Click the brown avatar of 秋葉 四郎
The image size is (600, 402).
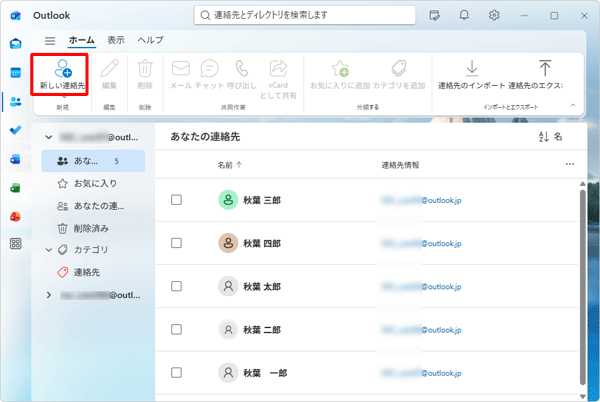[228, 243]
